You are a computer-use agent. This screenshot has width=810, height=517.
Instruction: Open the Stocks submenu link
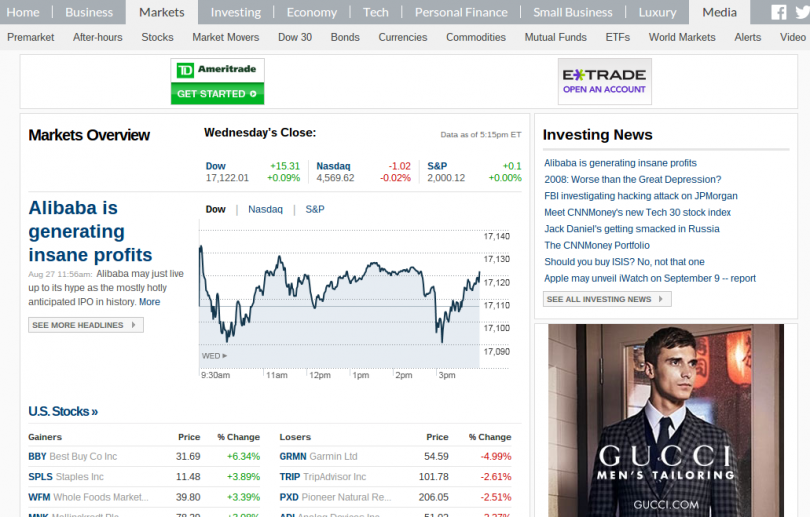click(x=158, y=37)
